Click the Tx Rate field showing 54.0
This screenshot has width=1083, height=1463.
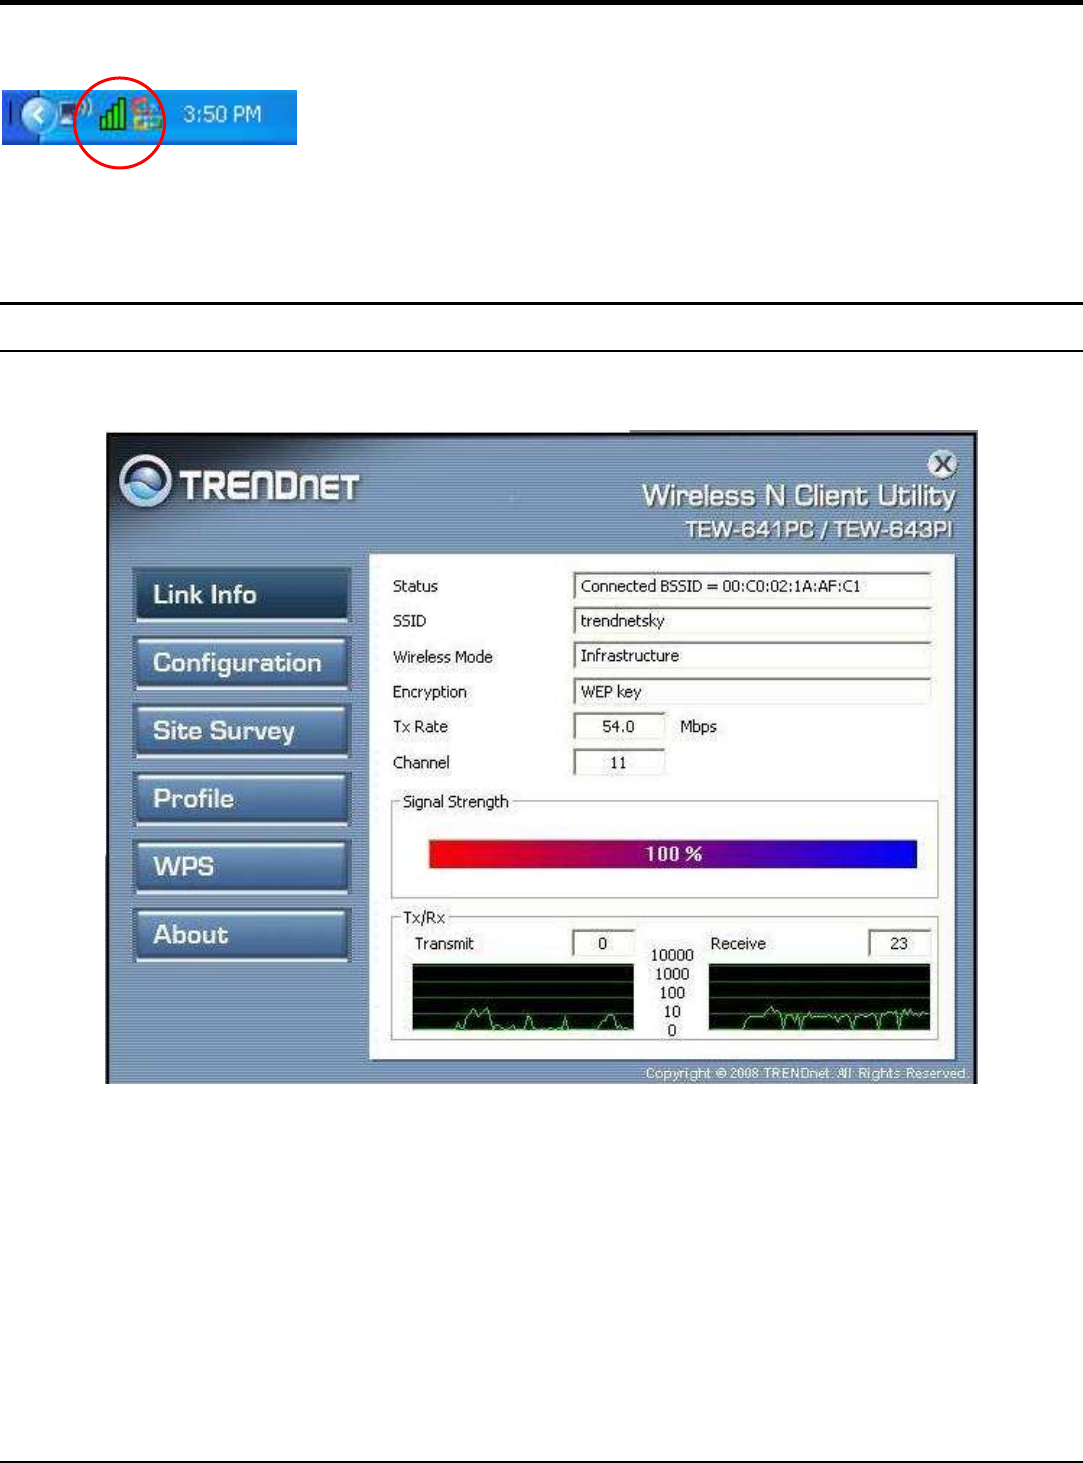tap(619, 727)
